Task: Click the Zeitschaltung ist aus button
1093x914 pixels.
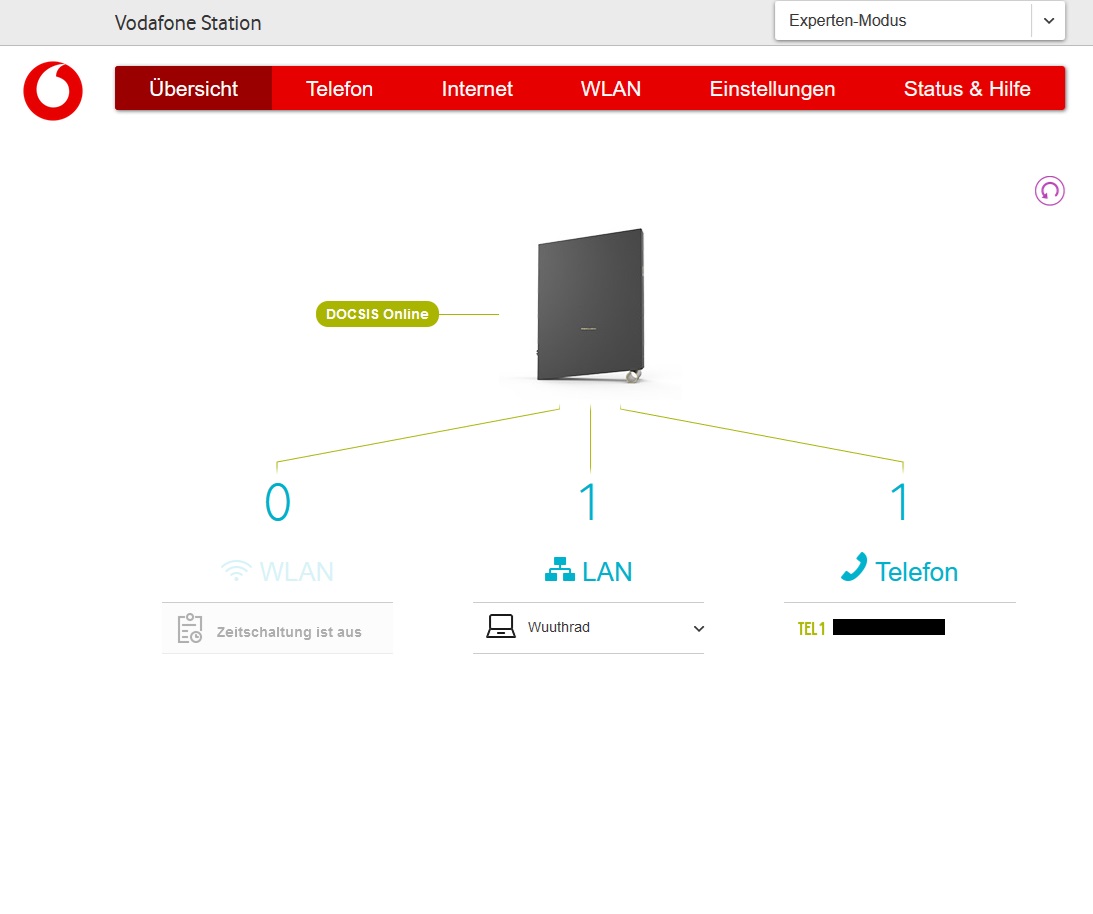Action: (x=277, y=628)
